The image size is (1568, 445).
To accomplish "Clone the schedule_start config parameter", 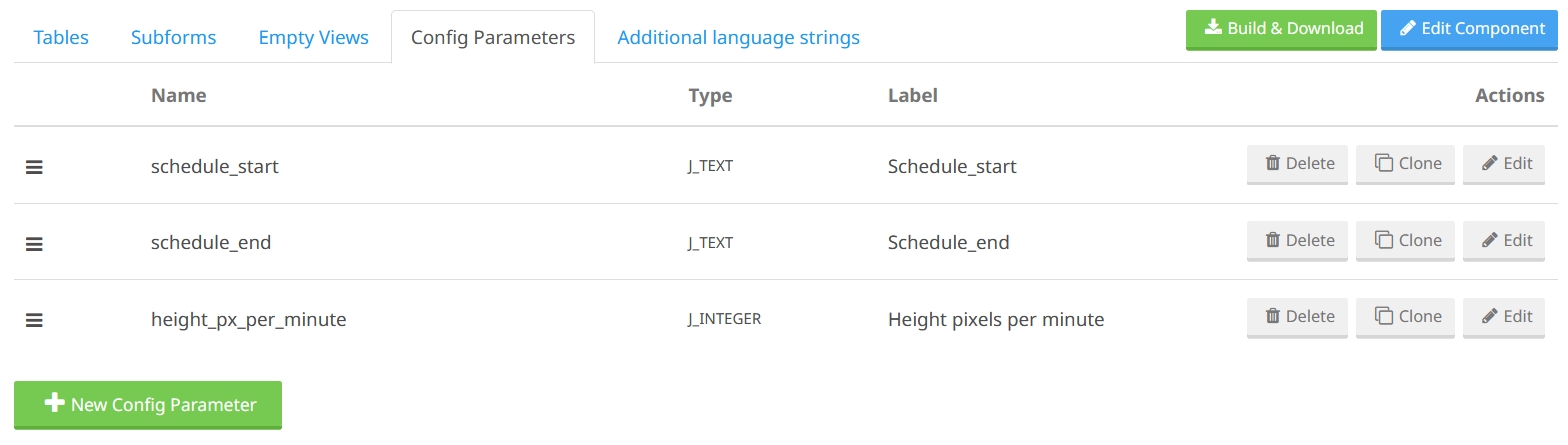I will point(1407,164).
